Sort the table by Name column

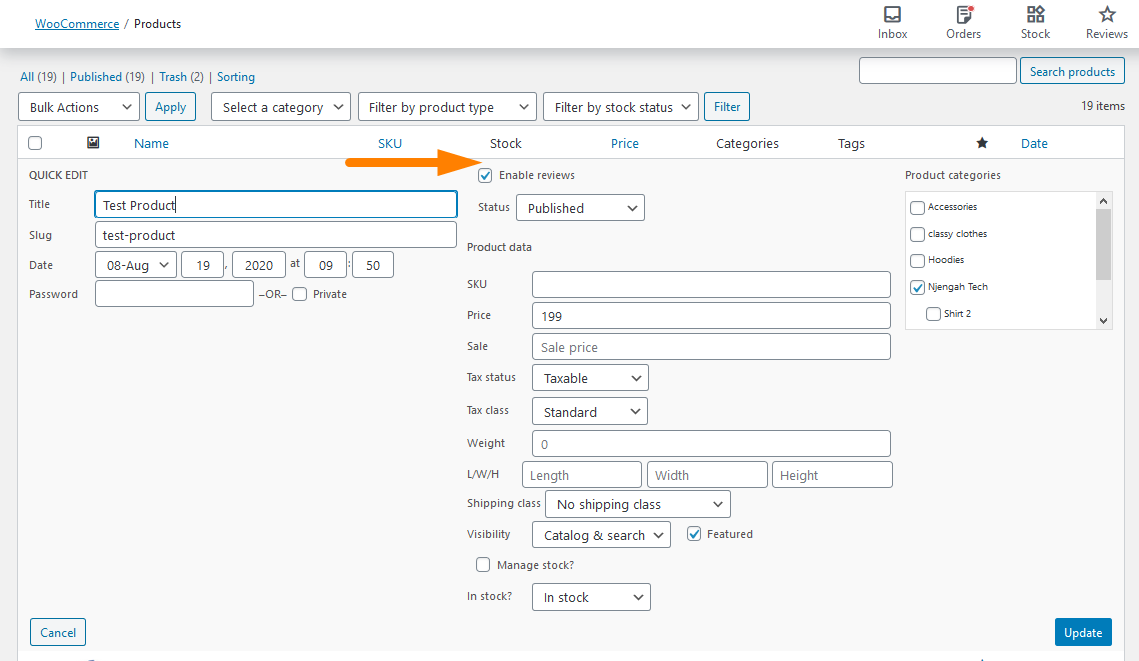coord(151,143)
